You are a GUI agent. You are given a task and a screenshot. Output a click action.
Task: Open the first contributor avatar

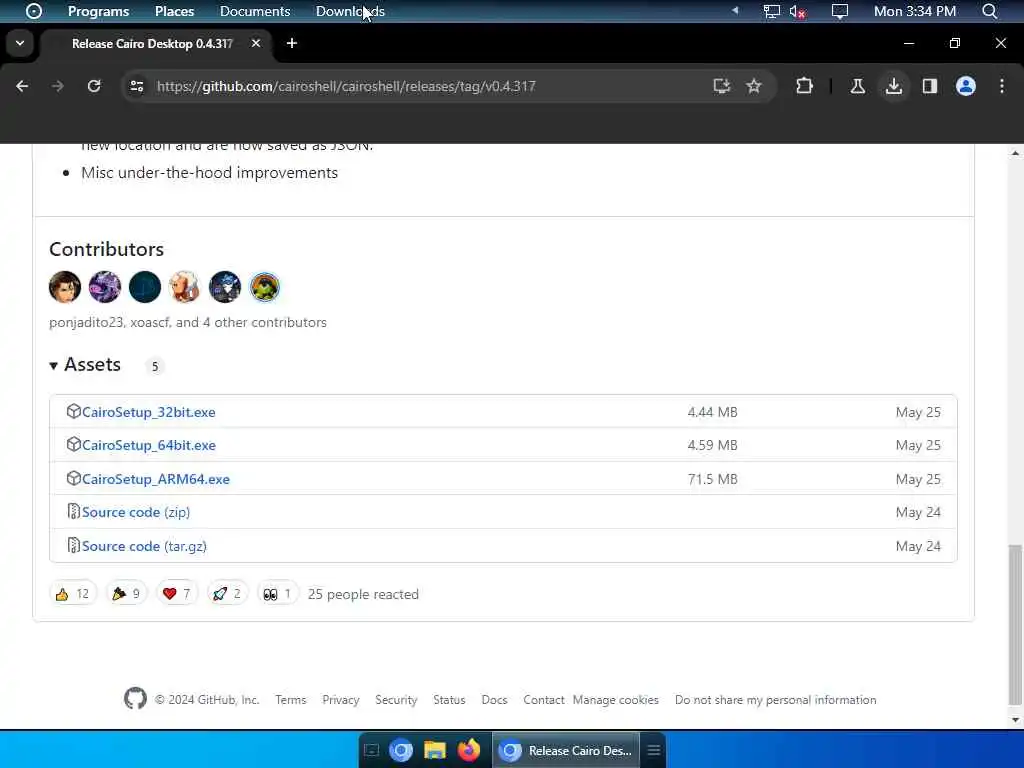[x=65, y=287]
